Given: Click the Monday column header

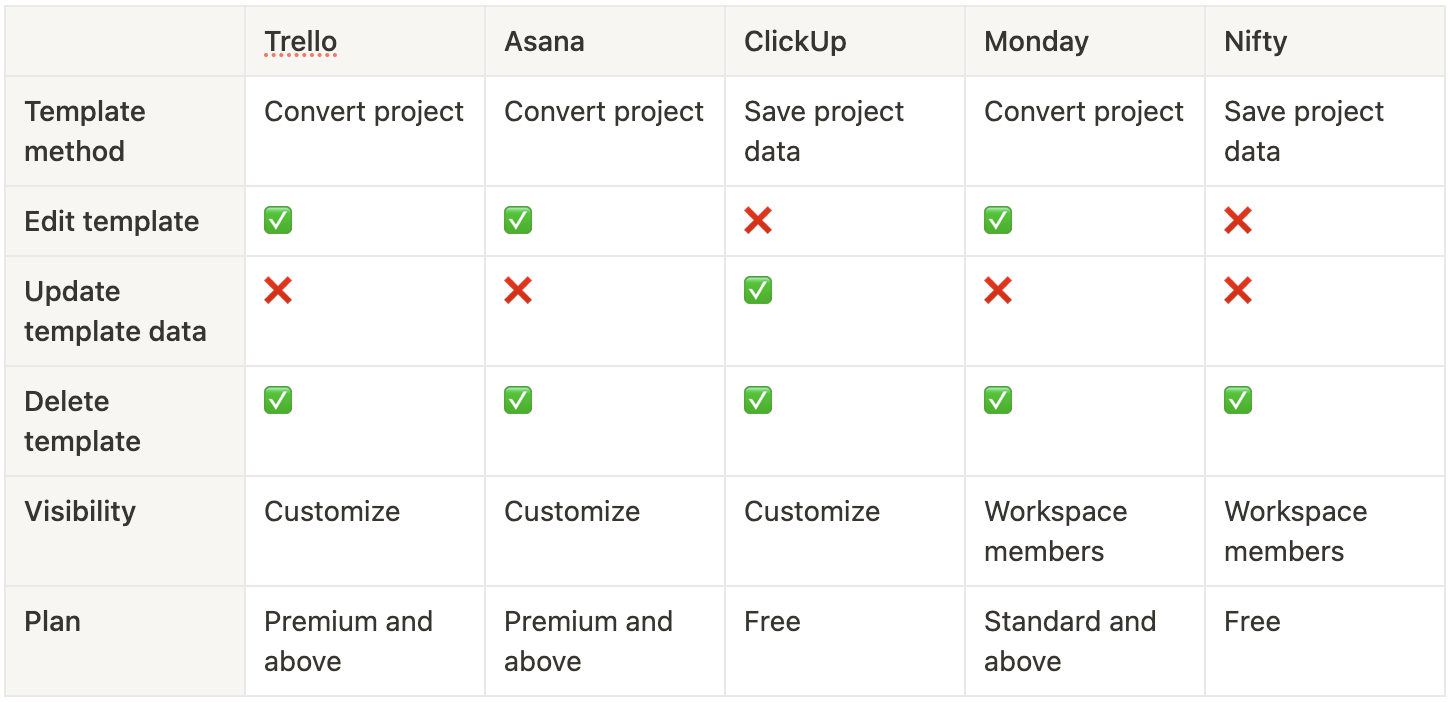Looking at the screenshot, I should click(1085, 41).
